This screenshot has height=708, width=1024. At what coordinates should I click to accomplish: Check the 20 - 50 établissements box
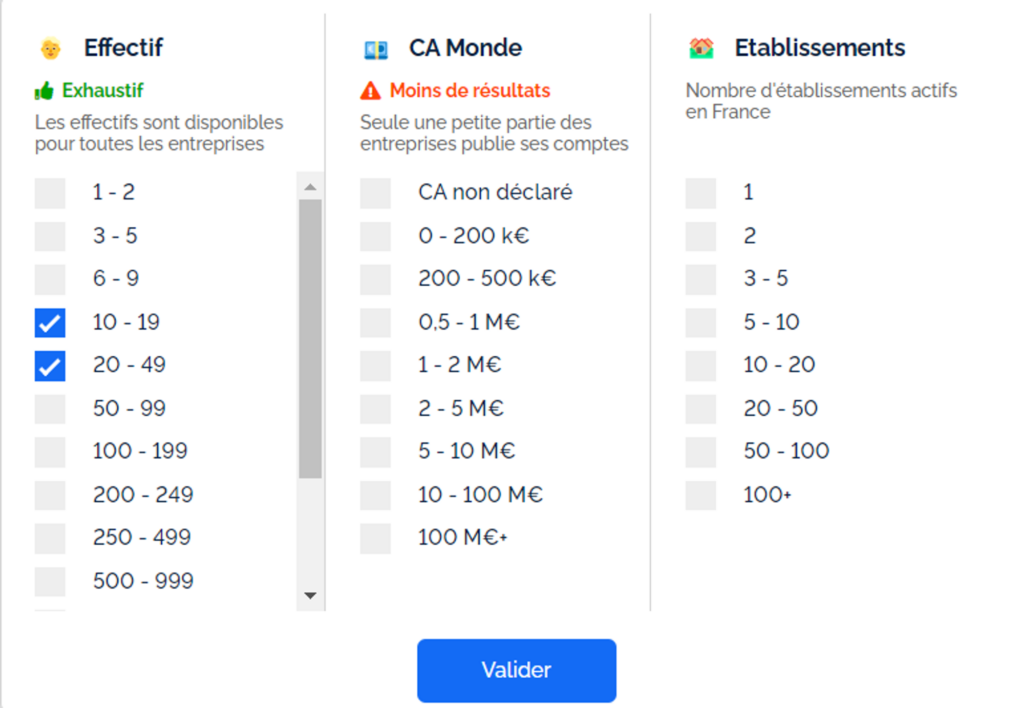point(701,409)
